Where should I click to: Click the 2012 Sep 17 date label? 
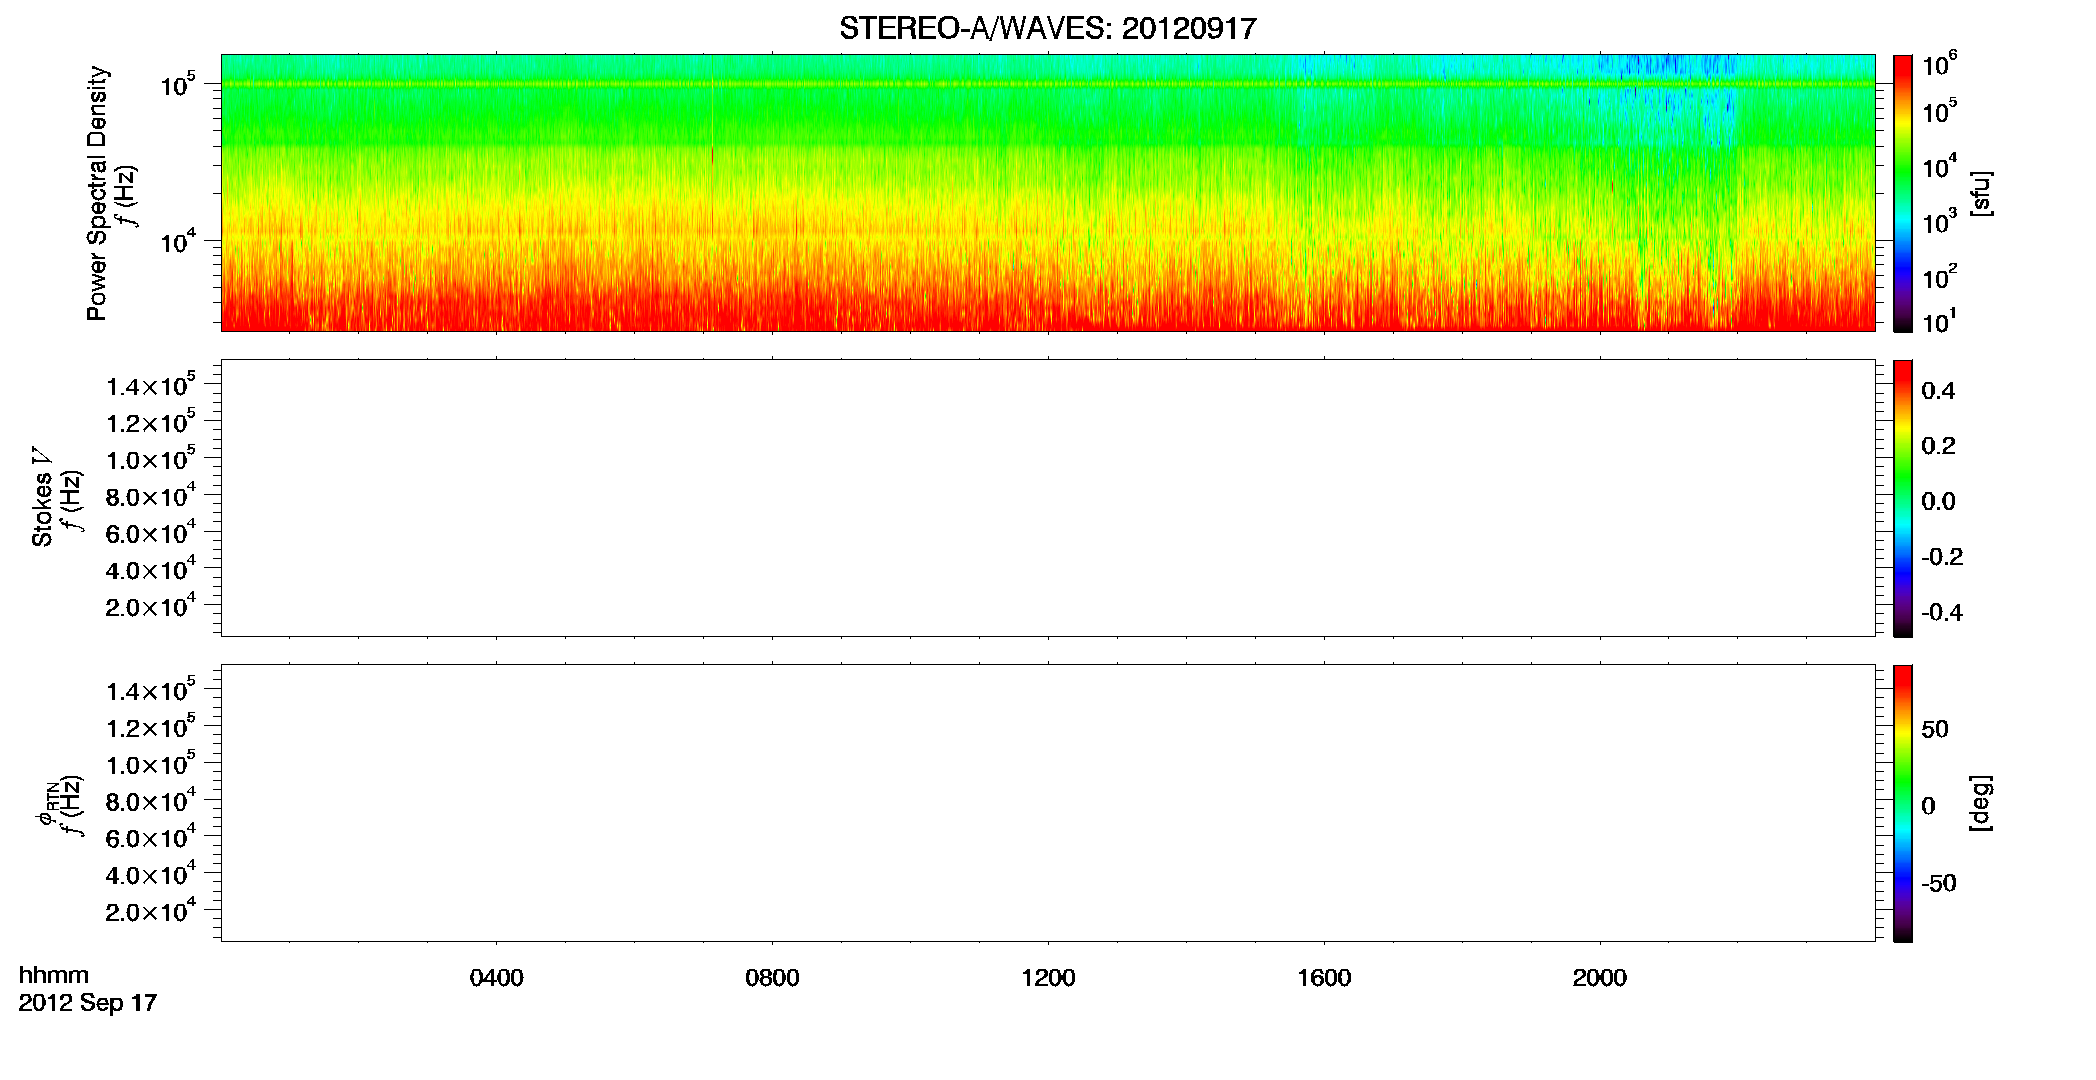coord(88,1003)
